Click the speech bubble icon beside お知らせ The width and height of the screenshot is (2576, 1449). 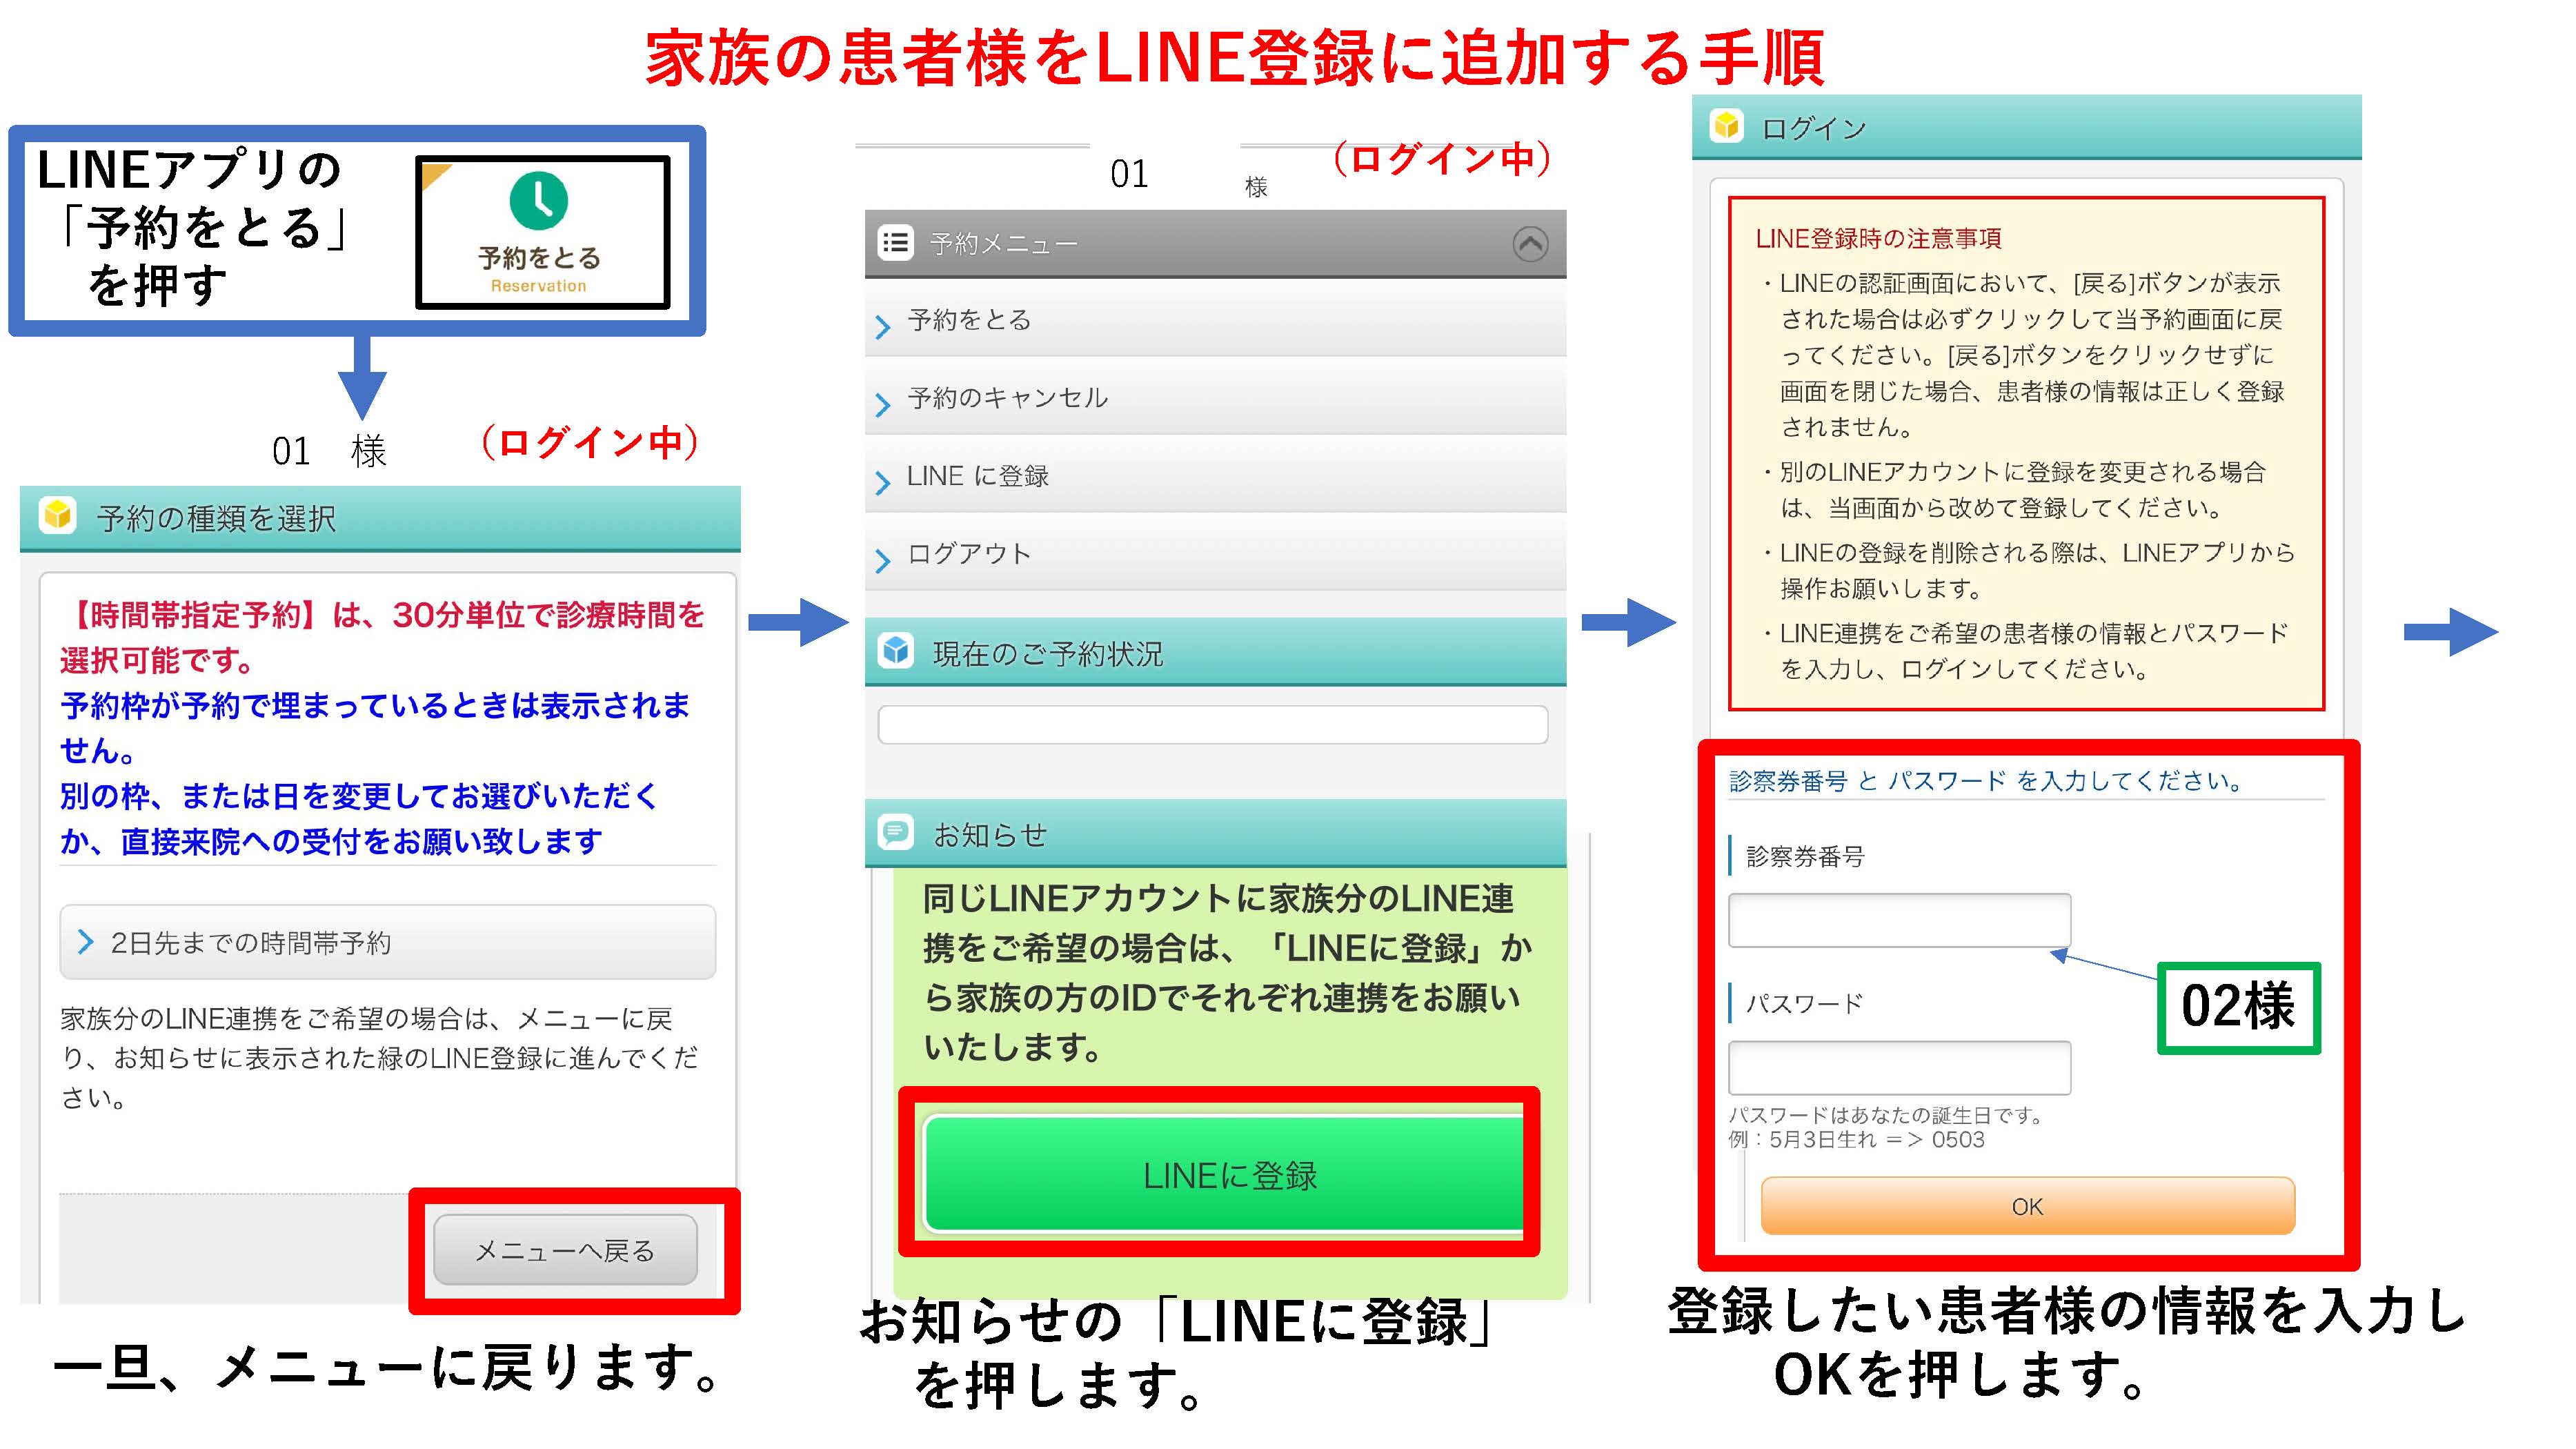click(896, 832)
